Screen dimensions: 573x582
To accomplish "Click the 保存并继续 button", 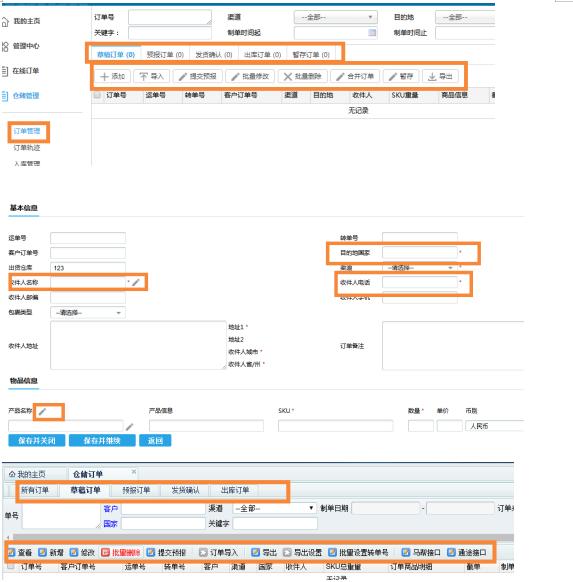I will coord(102,441).
